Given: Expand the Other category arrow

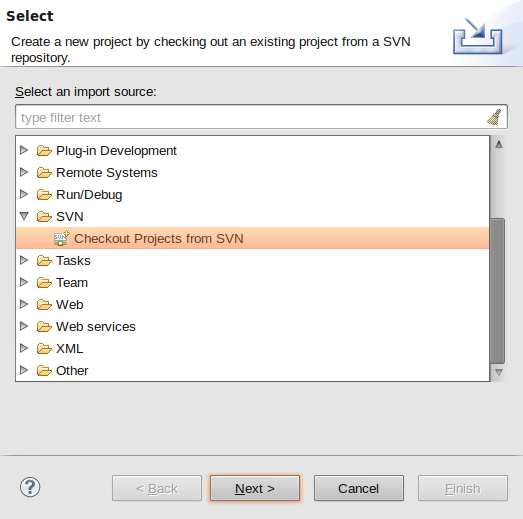Looking at the screenshot, I should pos(24,370).
